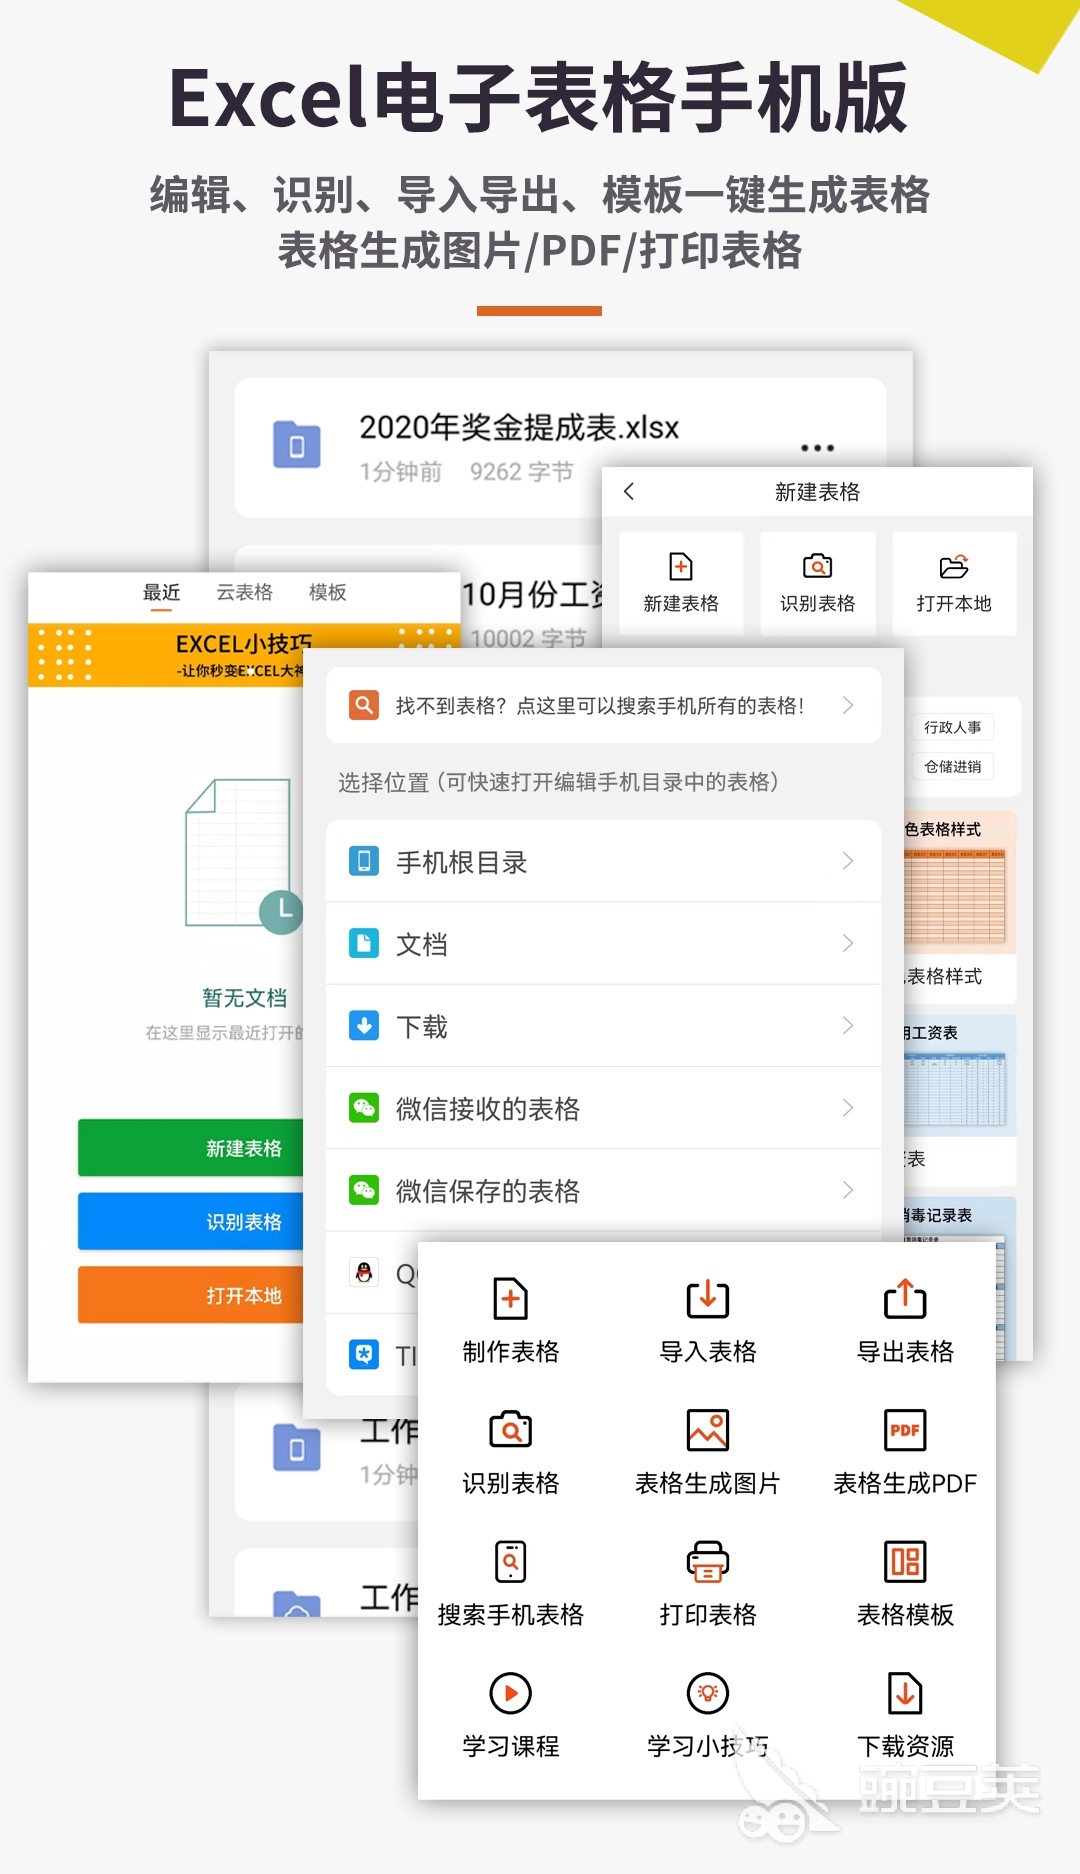The height and width of the screenshot is (1874, 1080).
Task: Tap the EXCEL小技巧 yellow banner
Action: 244,655
